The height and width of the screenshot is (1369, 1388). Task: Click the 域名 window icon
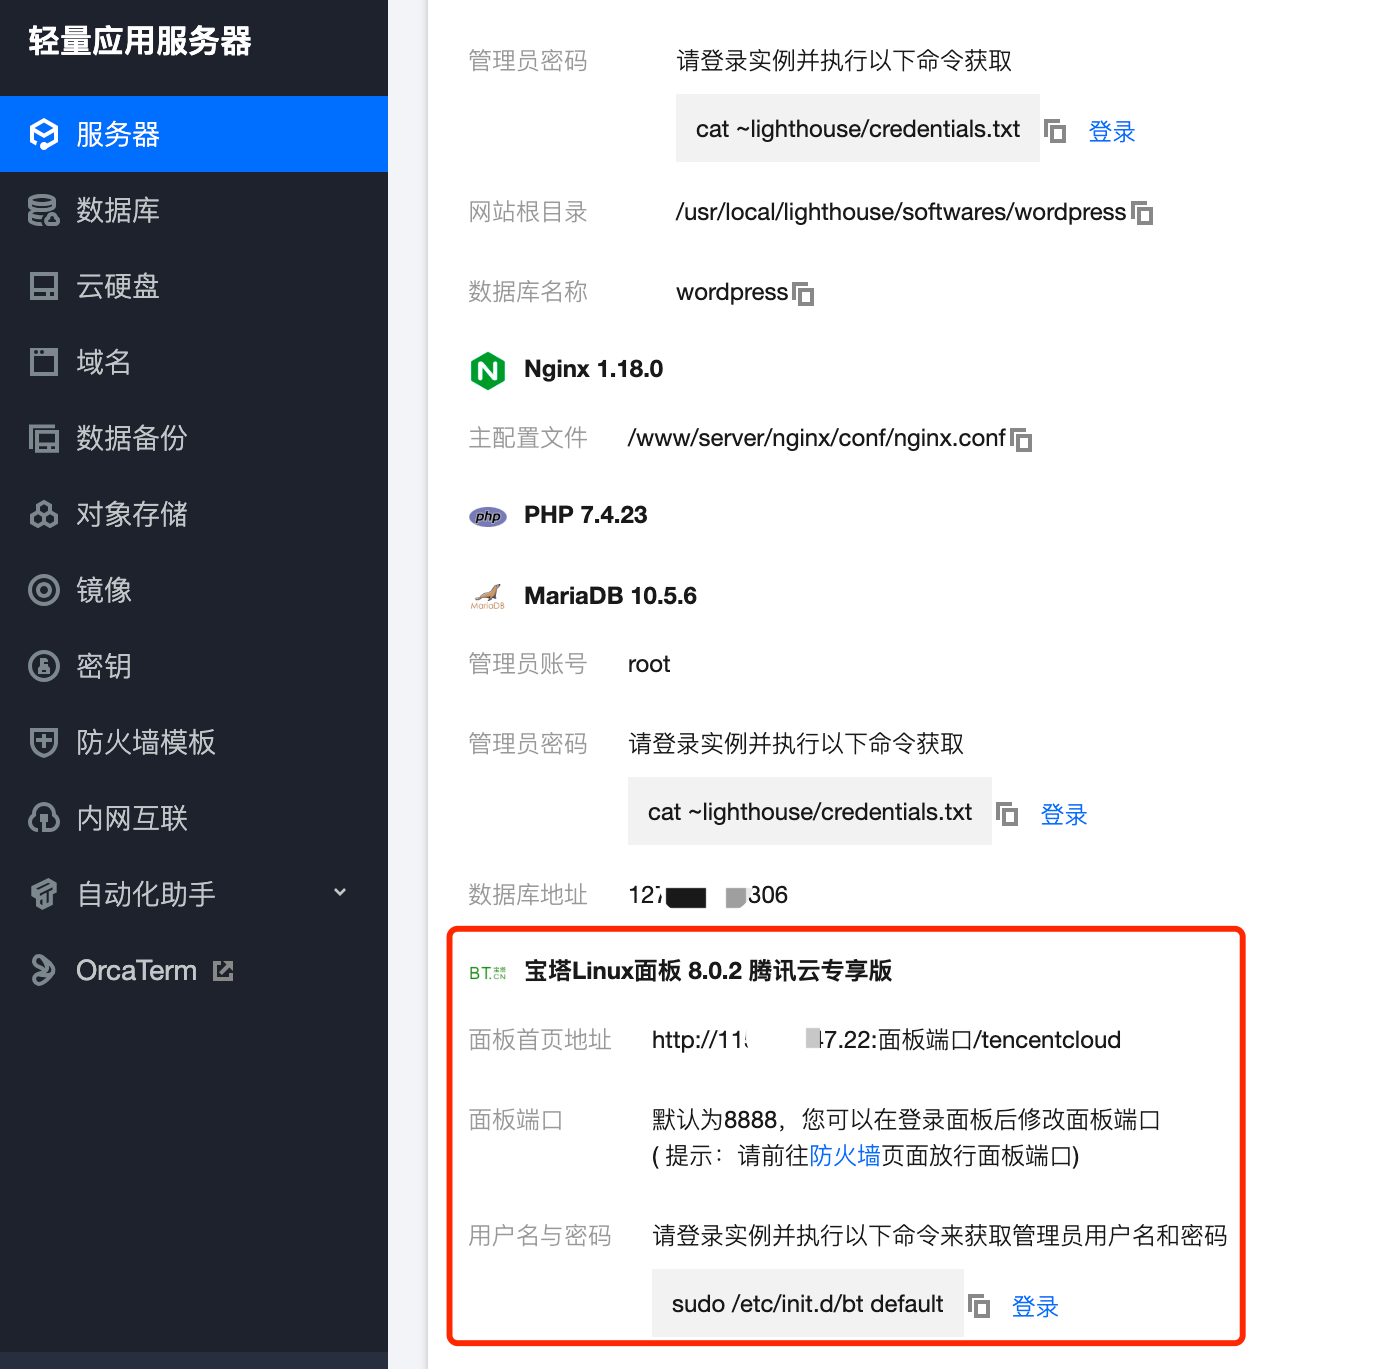[x=44, y=362]
